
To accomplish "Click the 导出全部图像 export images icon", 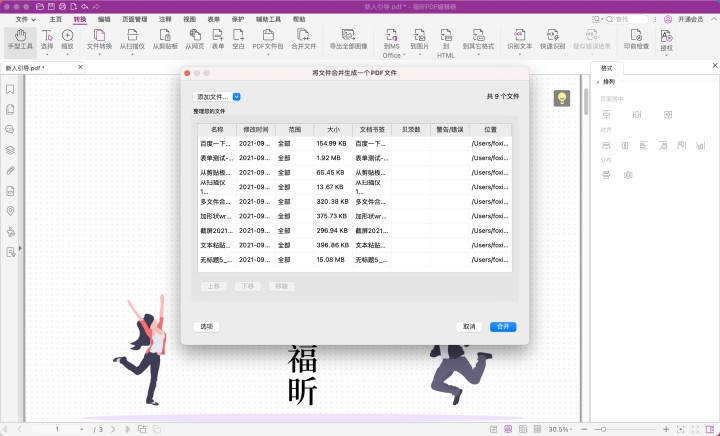I will [x=349, y=39].
